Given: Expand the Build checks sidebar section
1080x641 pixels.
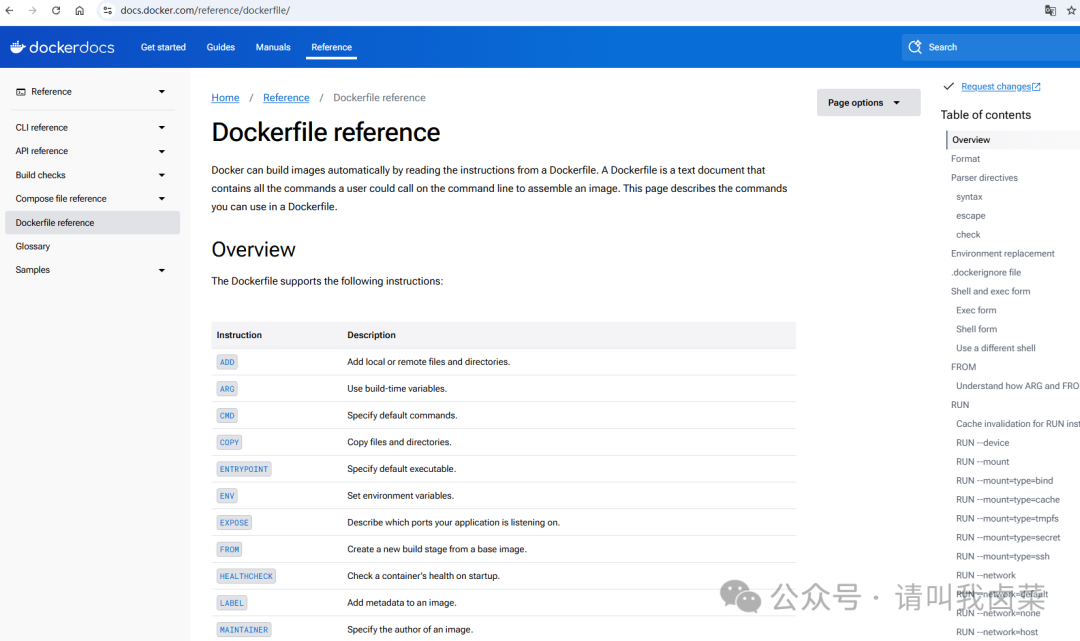Looking at the screenshot, I should [161, 175].
